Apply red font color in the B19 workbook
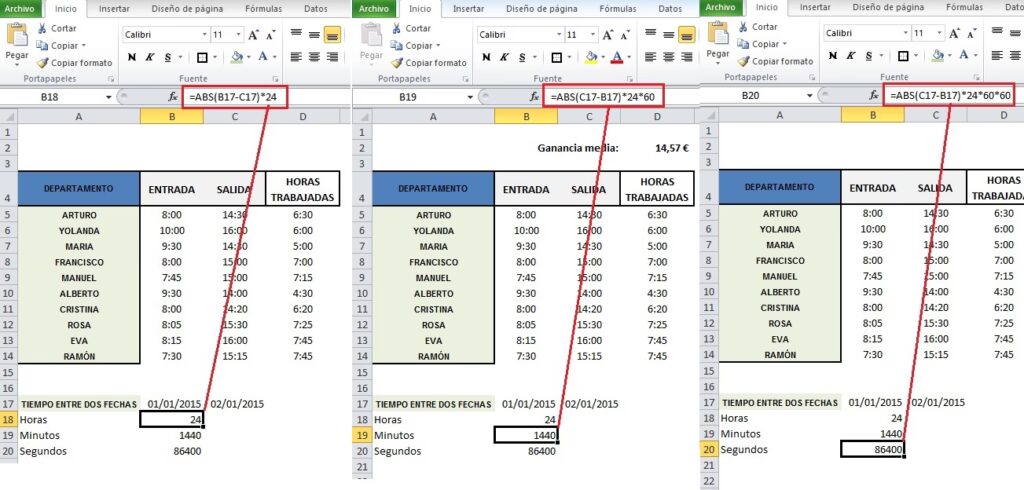Viewport: 1024px width, 490px height. 617,57
